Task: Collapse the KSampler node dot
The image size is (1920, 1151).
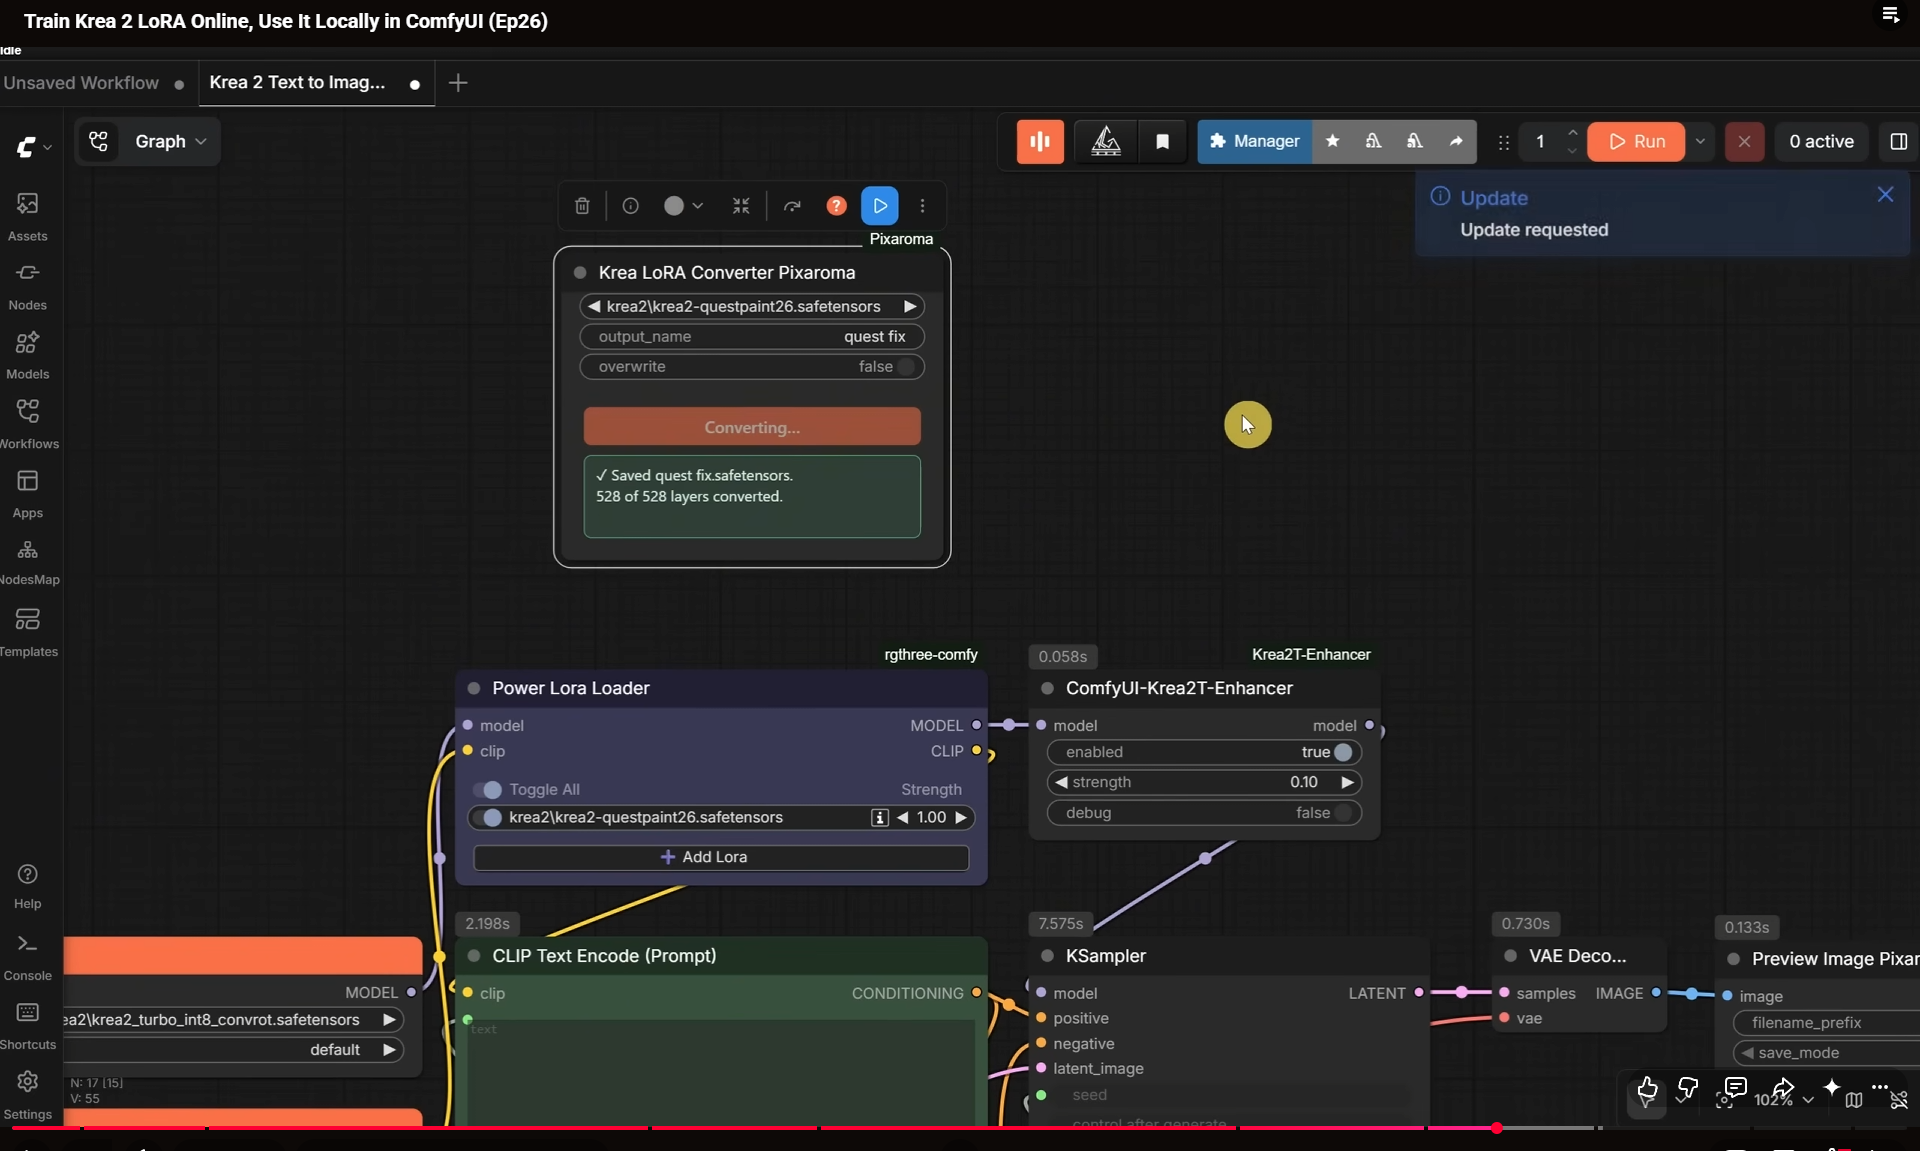Action: click(x=1047, y=956)
